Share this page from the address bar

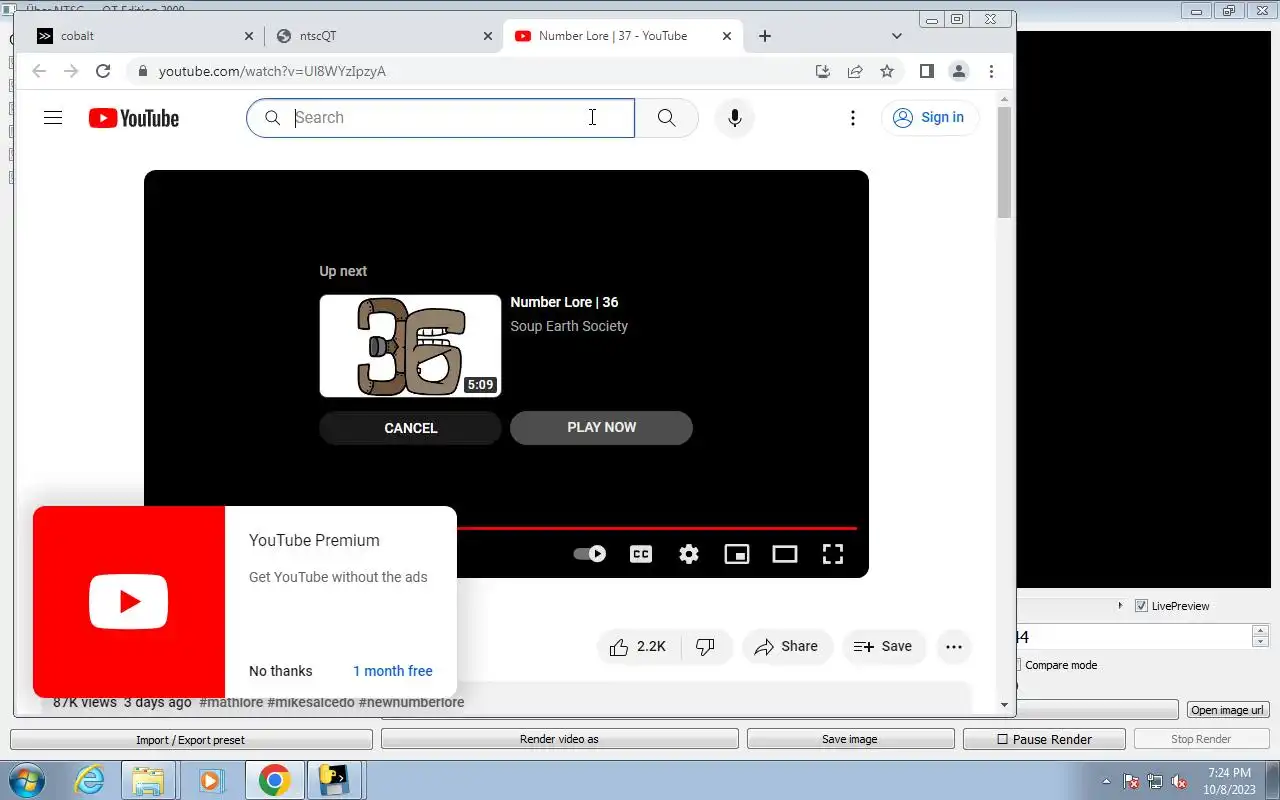tap(855, 71)
